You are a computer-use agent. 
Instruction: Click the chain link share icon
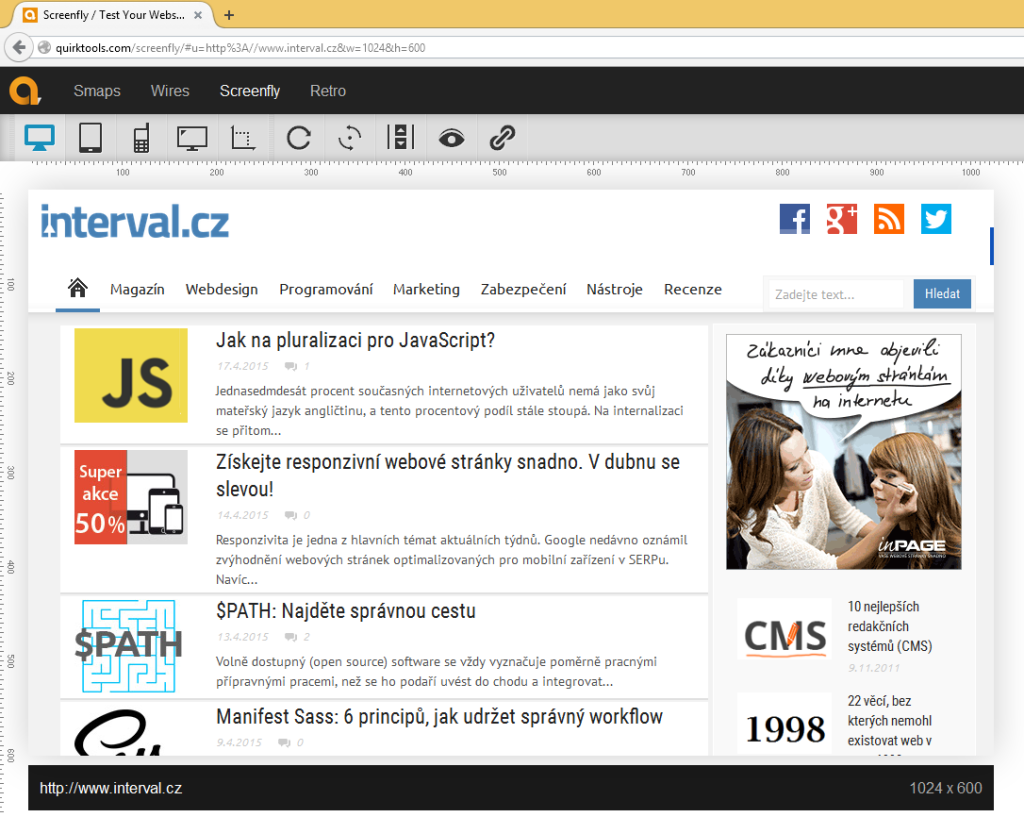click(x=502, y=138)
